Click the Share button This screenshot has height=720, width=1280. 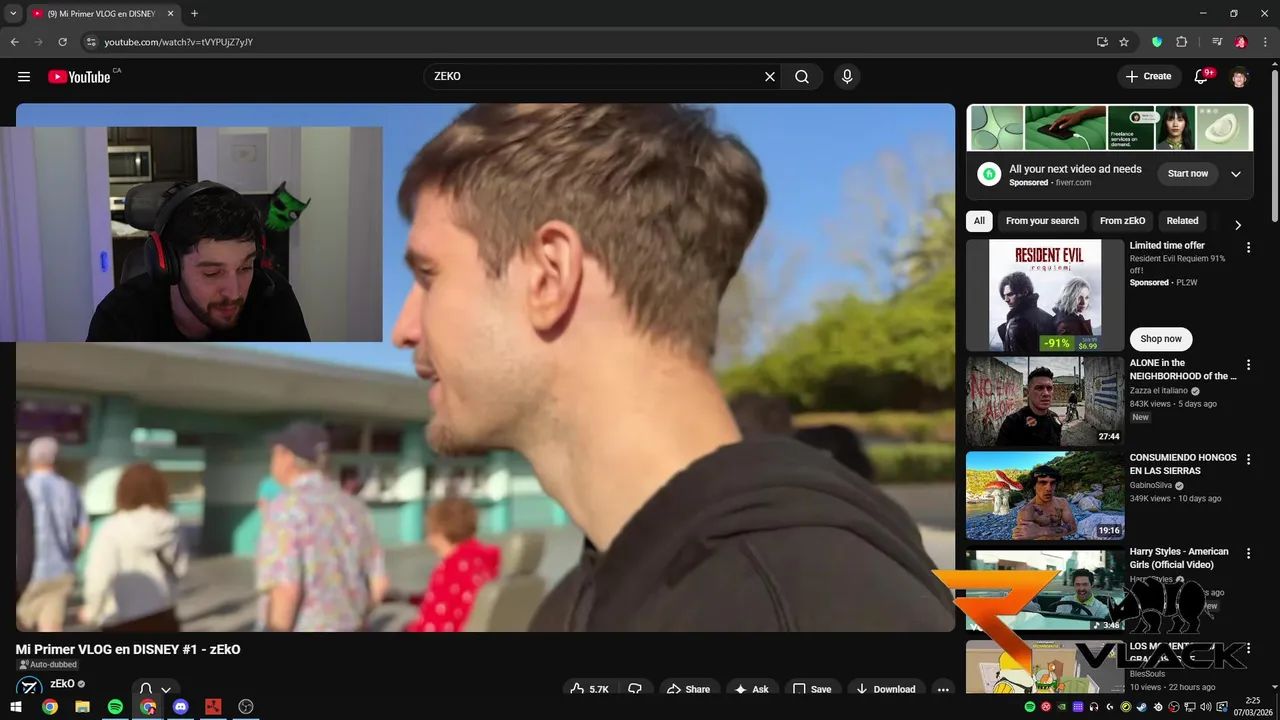(x=688, y=689)
